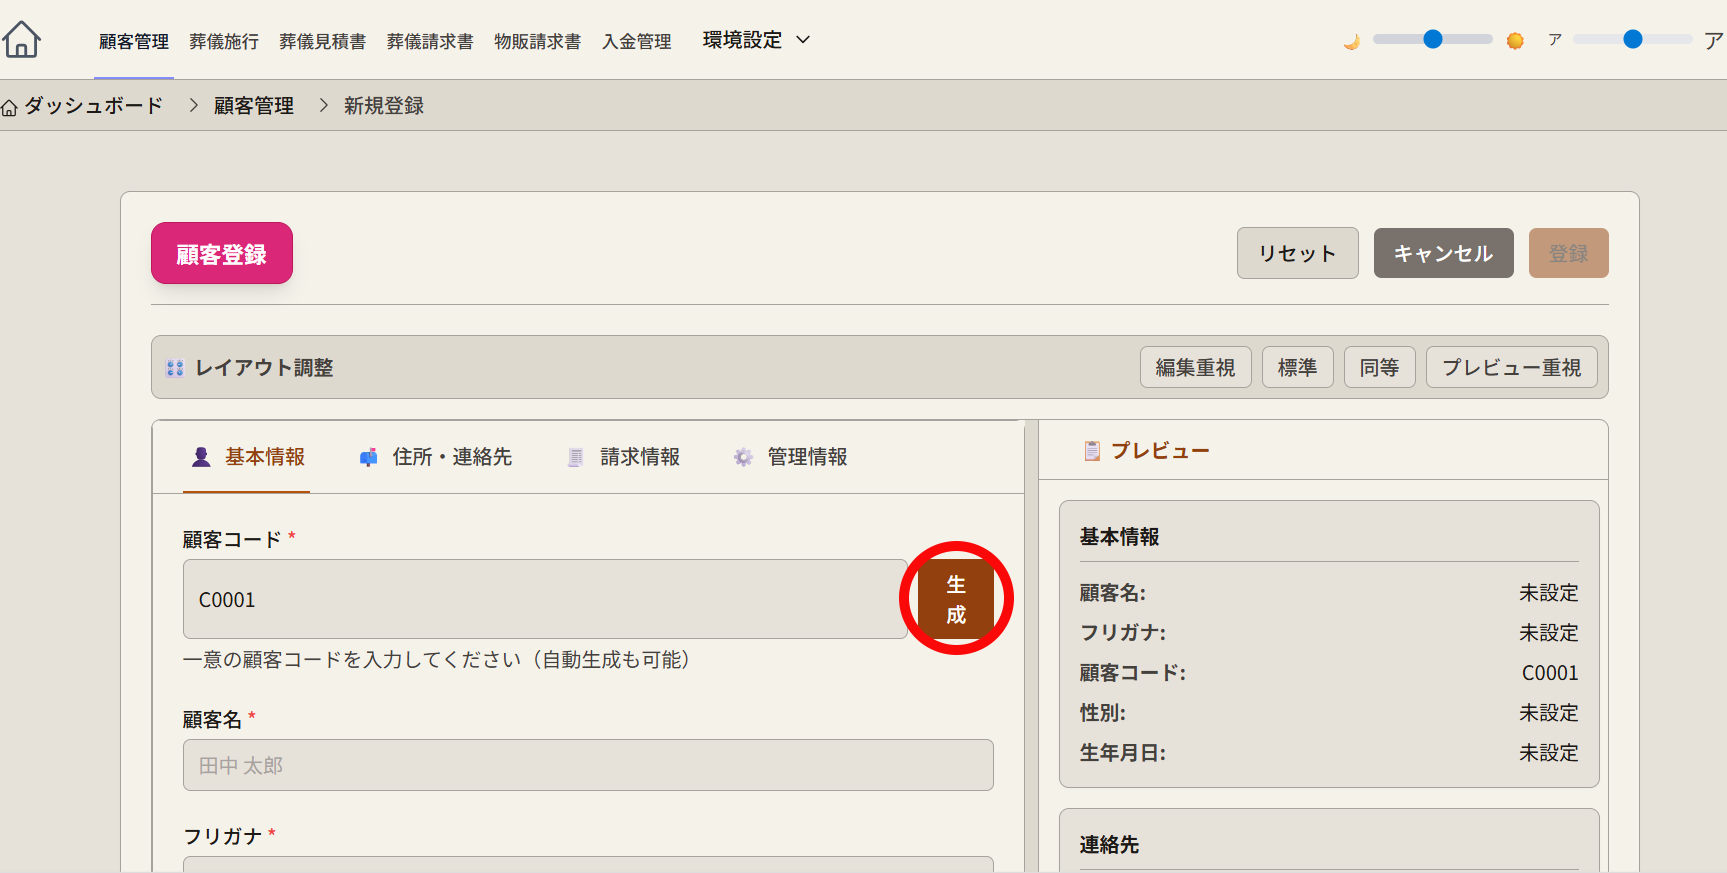Click the person icon on 基本情報 tab
This screenshot has width=1727, height=873.
pyautogui.click(x=201, y=457)
